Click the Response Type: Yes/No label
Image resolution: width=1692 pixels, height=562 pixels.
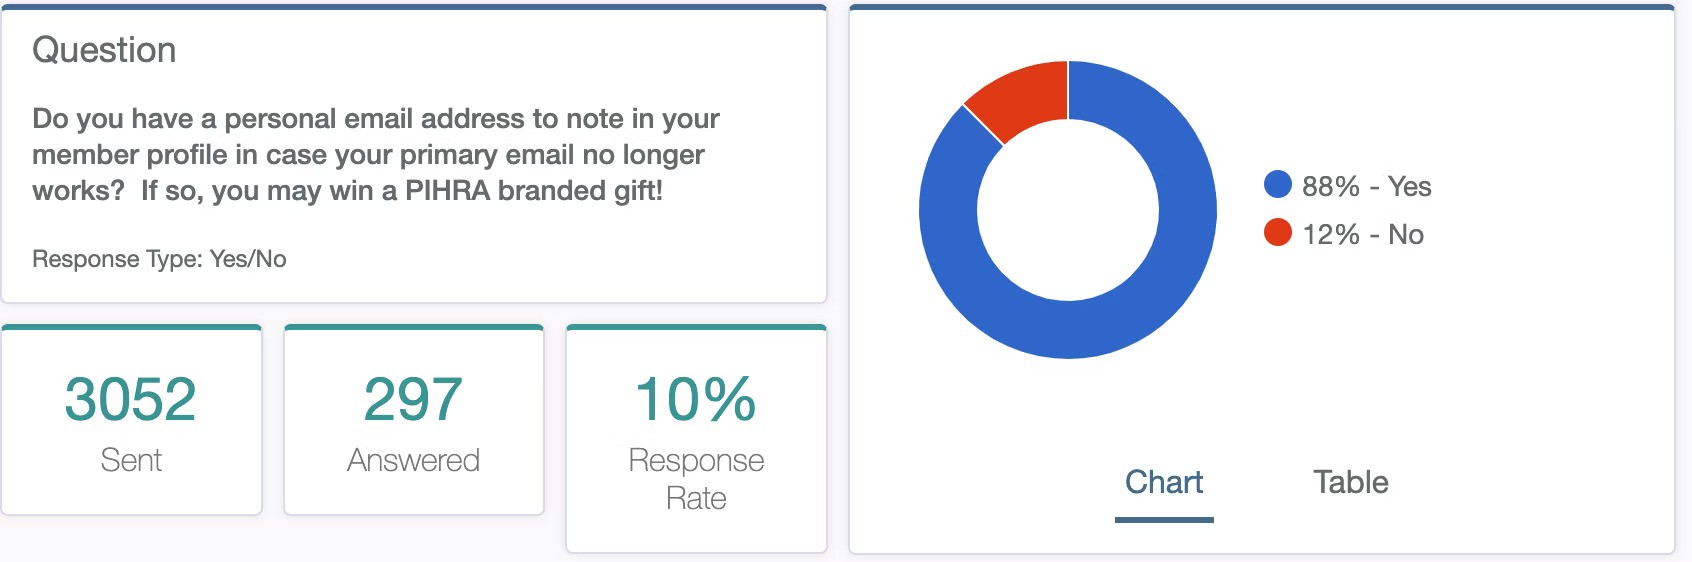point(159,259)
